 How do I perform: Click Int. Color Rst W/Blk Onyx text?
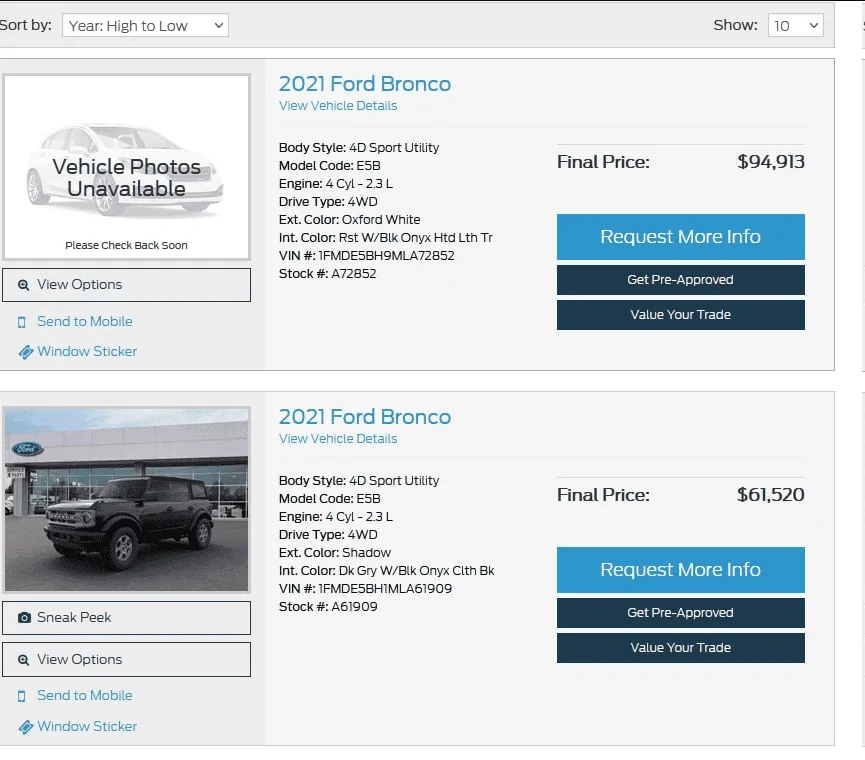pos(385,238)
